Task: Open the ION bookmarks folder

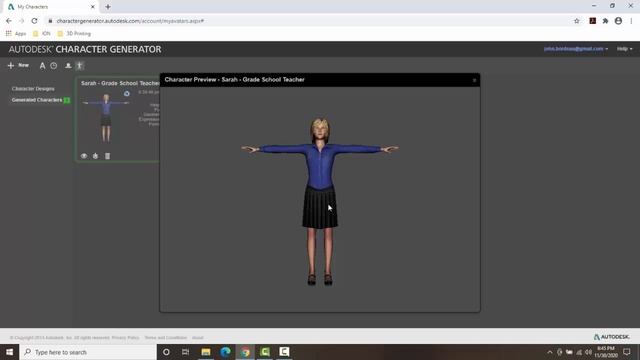Action: pos(41,33)
